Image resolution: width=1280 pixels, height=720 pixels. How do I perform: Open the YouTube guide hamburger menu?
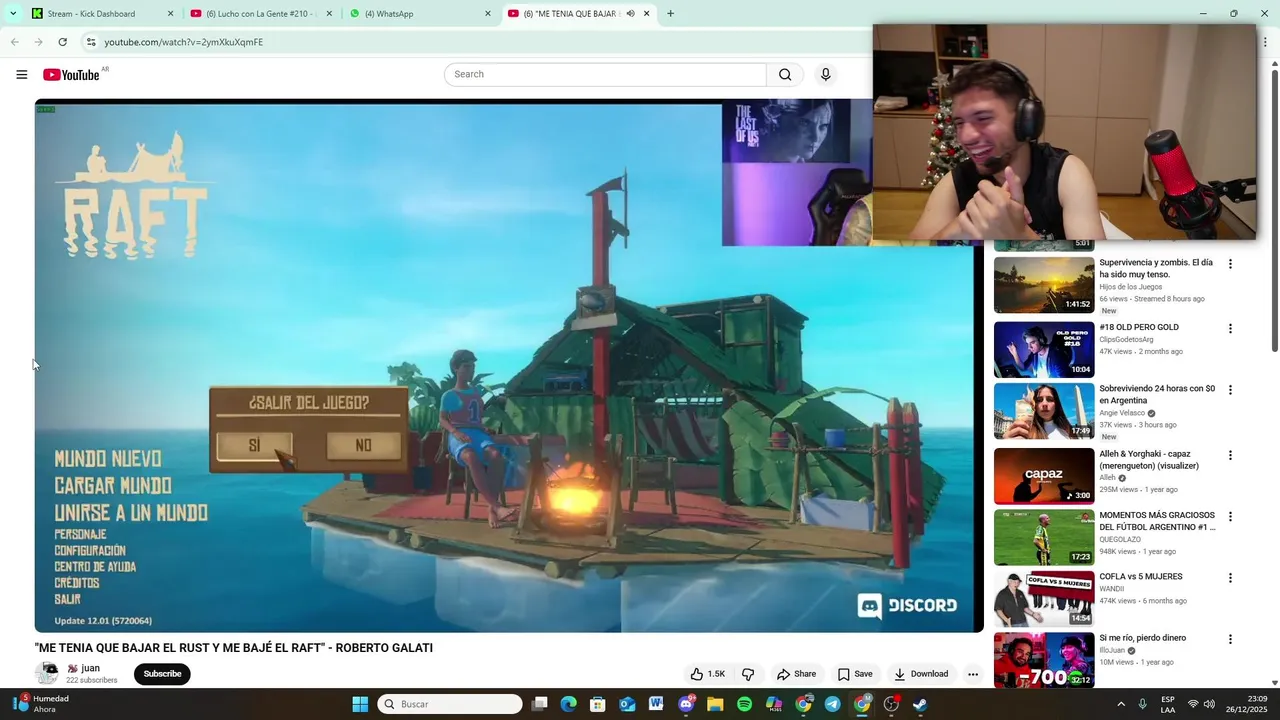pyautogui.click(x=22, y=75)
